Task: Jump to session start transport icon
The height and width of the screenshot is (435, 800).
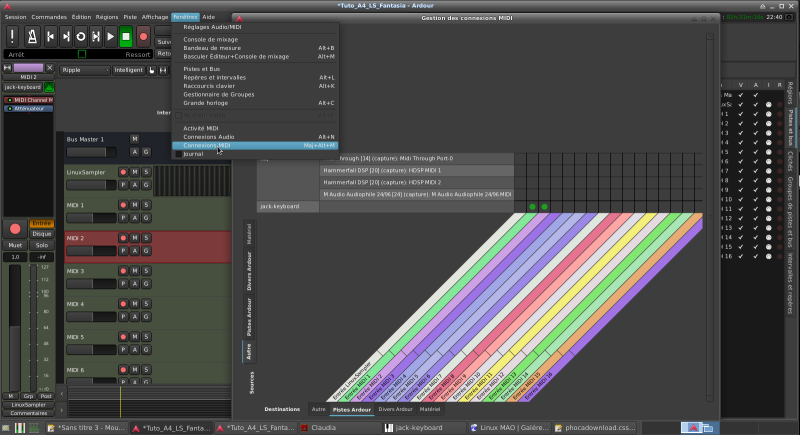Action: pos(48,36)
